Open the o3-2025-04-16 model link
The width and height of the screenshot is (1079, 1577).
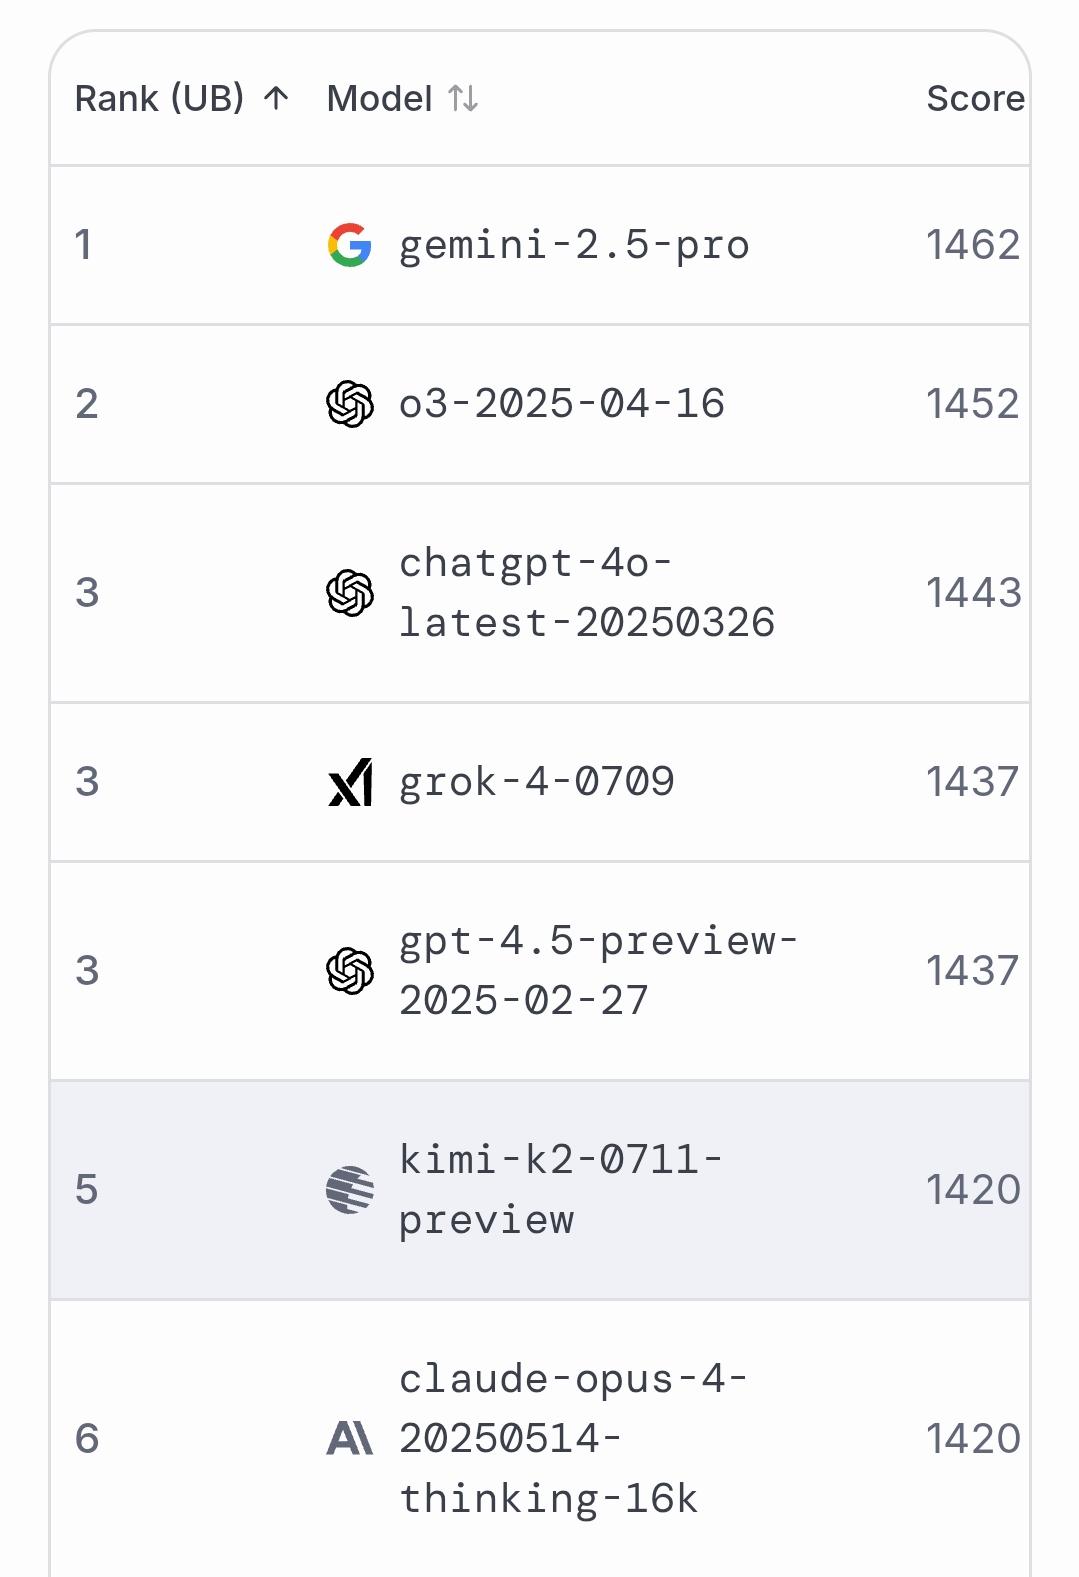click(x=561, y=404)
